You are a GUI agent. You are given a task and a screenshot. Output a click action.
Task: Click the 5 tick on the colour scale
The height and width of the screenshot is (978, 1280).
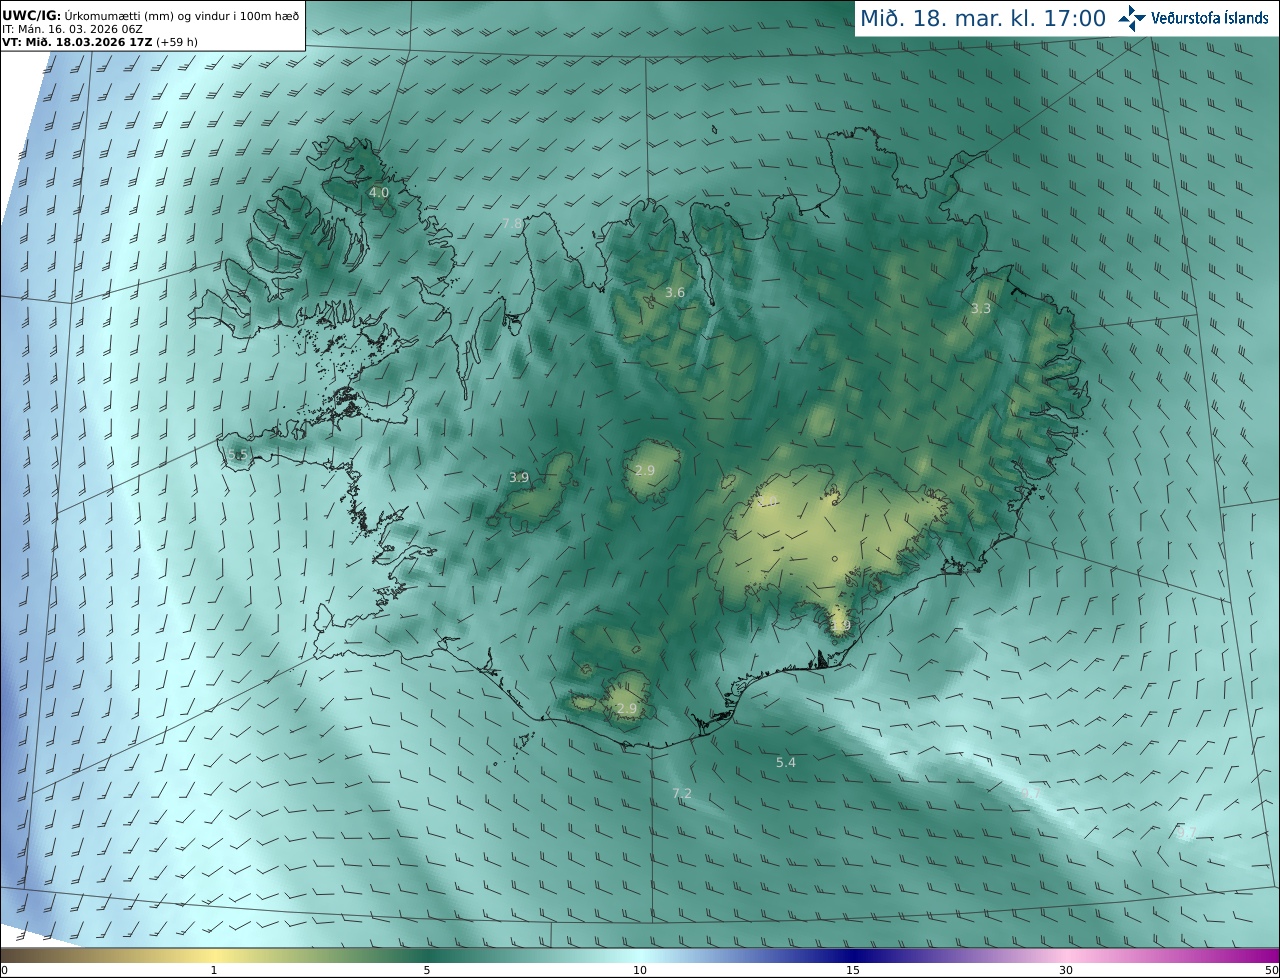427,970
